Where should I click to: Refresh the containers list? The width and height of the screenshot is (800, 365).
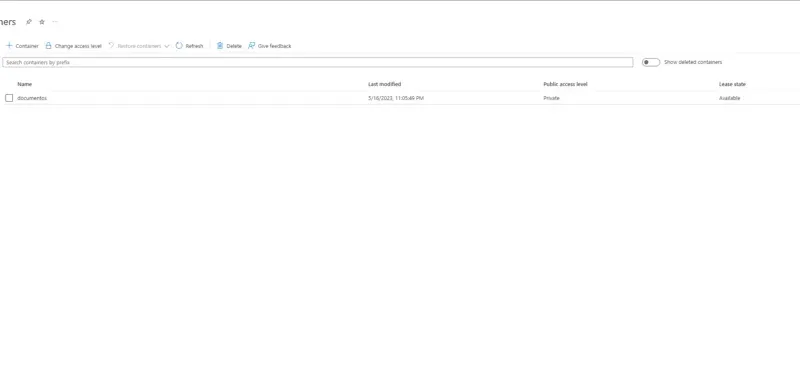(x=189, y=46)
